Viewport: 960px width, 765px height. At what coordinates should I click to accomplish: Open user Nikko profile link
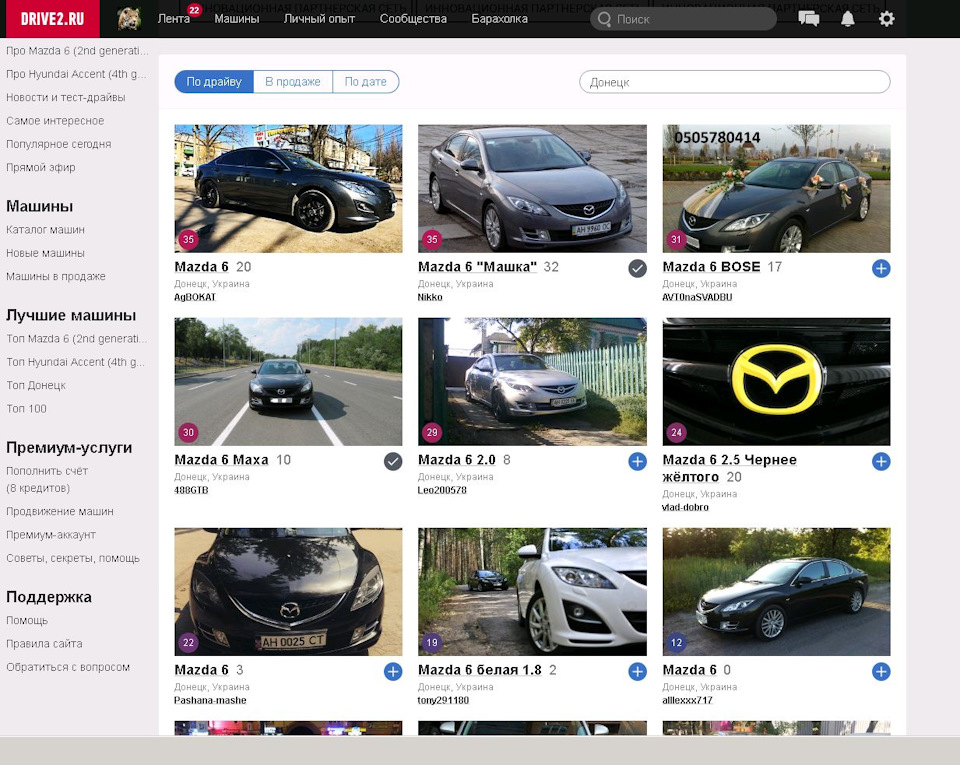coord(430,297)
